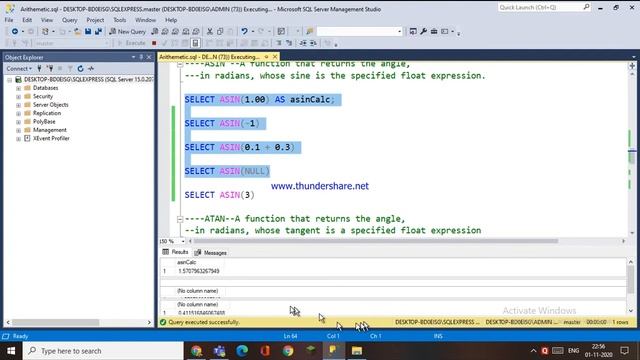Select the Arithemetic.sql document tab
This screenshot has width=640, height=360.
coord(209,57)
